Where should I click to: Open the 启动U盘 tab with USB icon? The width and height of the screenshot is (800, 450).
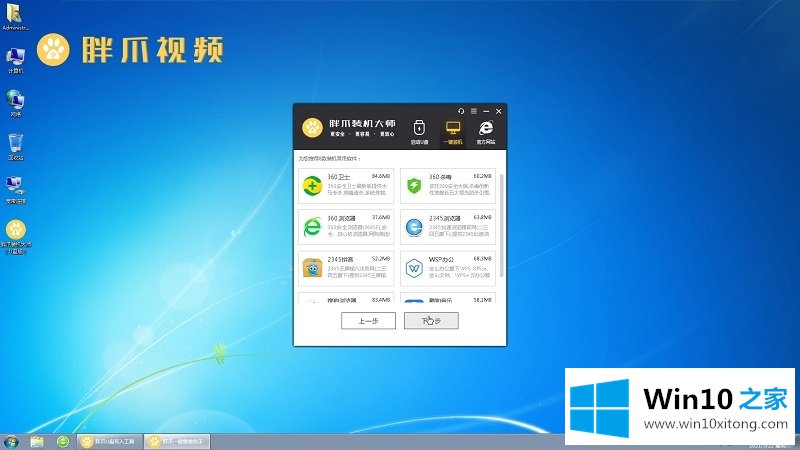coord(419,132)
